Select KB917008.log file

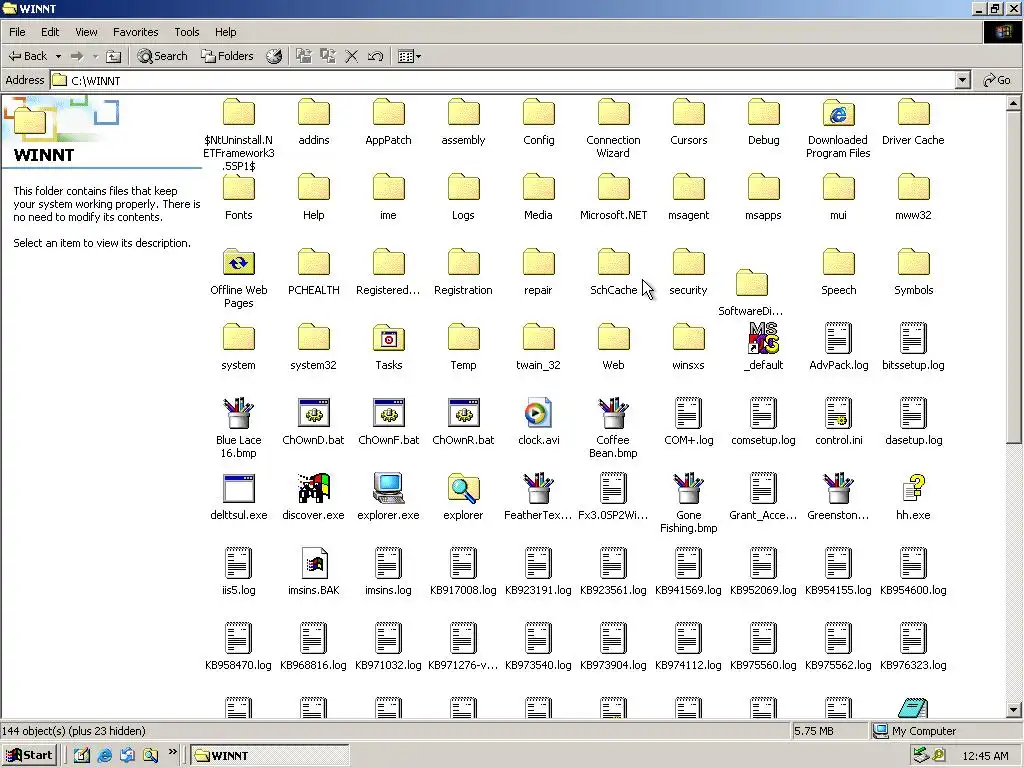[x=463, y=572]
